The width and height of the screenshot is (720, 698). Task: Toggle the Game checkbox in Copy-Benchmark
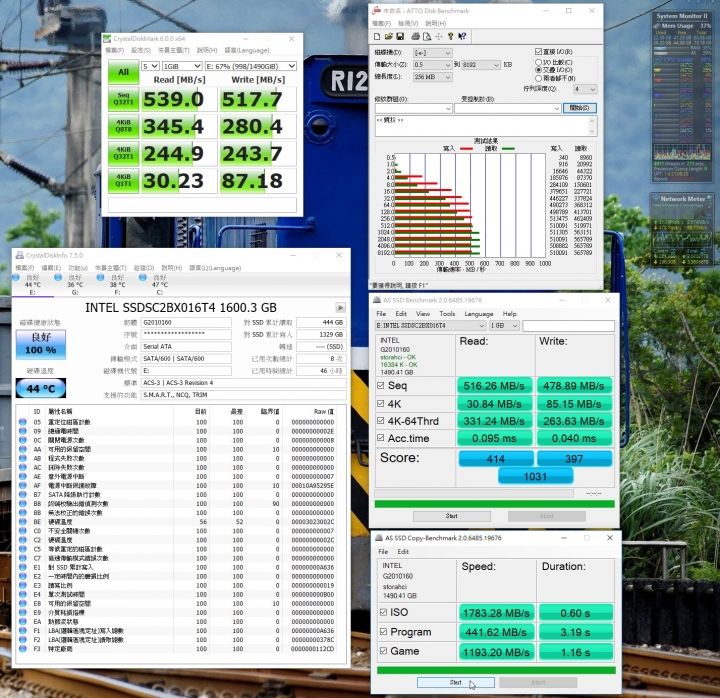coord(383,650)
